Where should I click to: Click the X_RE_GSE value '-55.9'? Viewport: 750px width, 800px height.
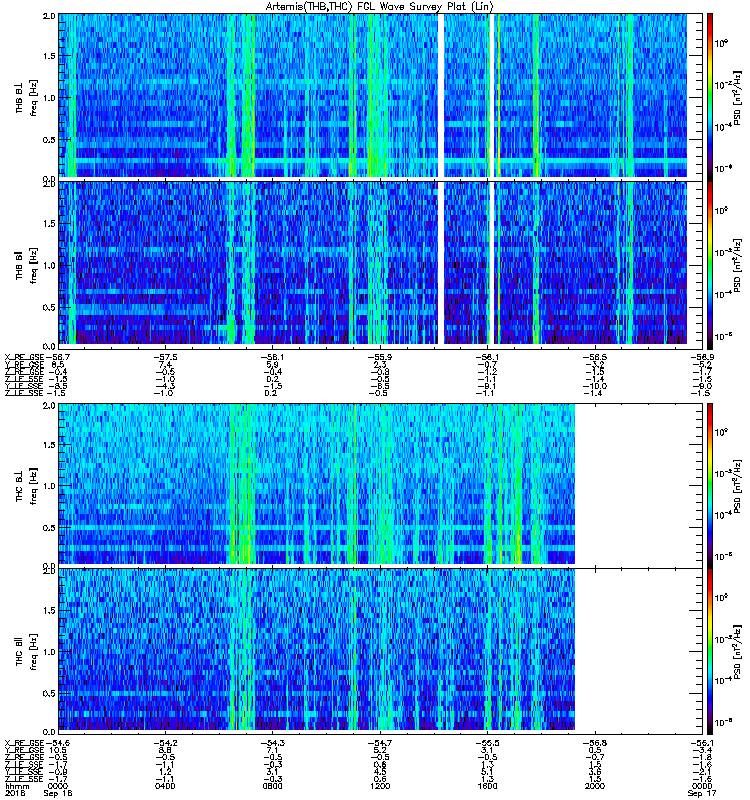pos(379,357)
